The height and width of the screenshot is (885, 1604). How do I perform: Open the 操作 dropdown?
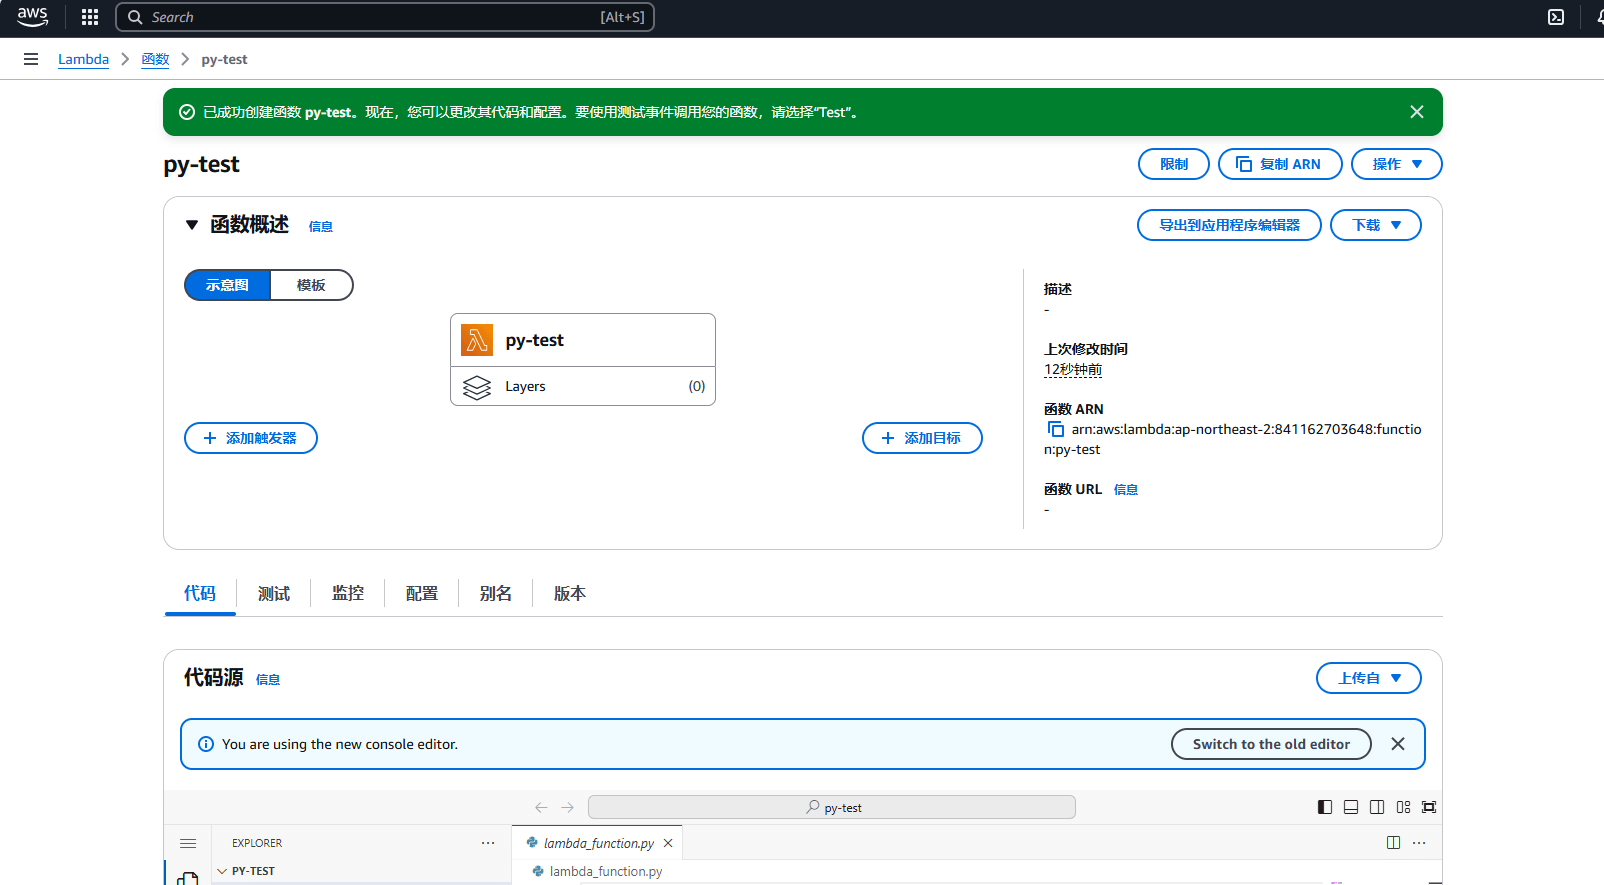point(1397,164)
